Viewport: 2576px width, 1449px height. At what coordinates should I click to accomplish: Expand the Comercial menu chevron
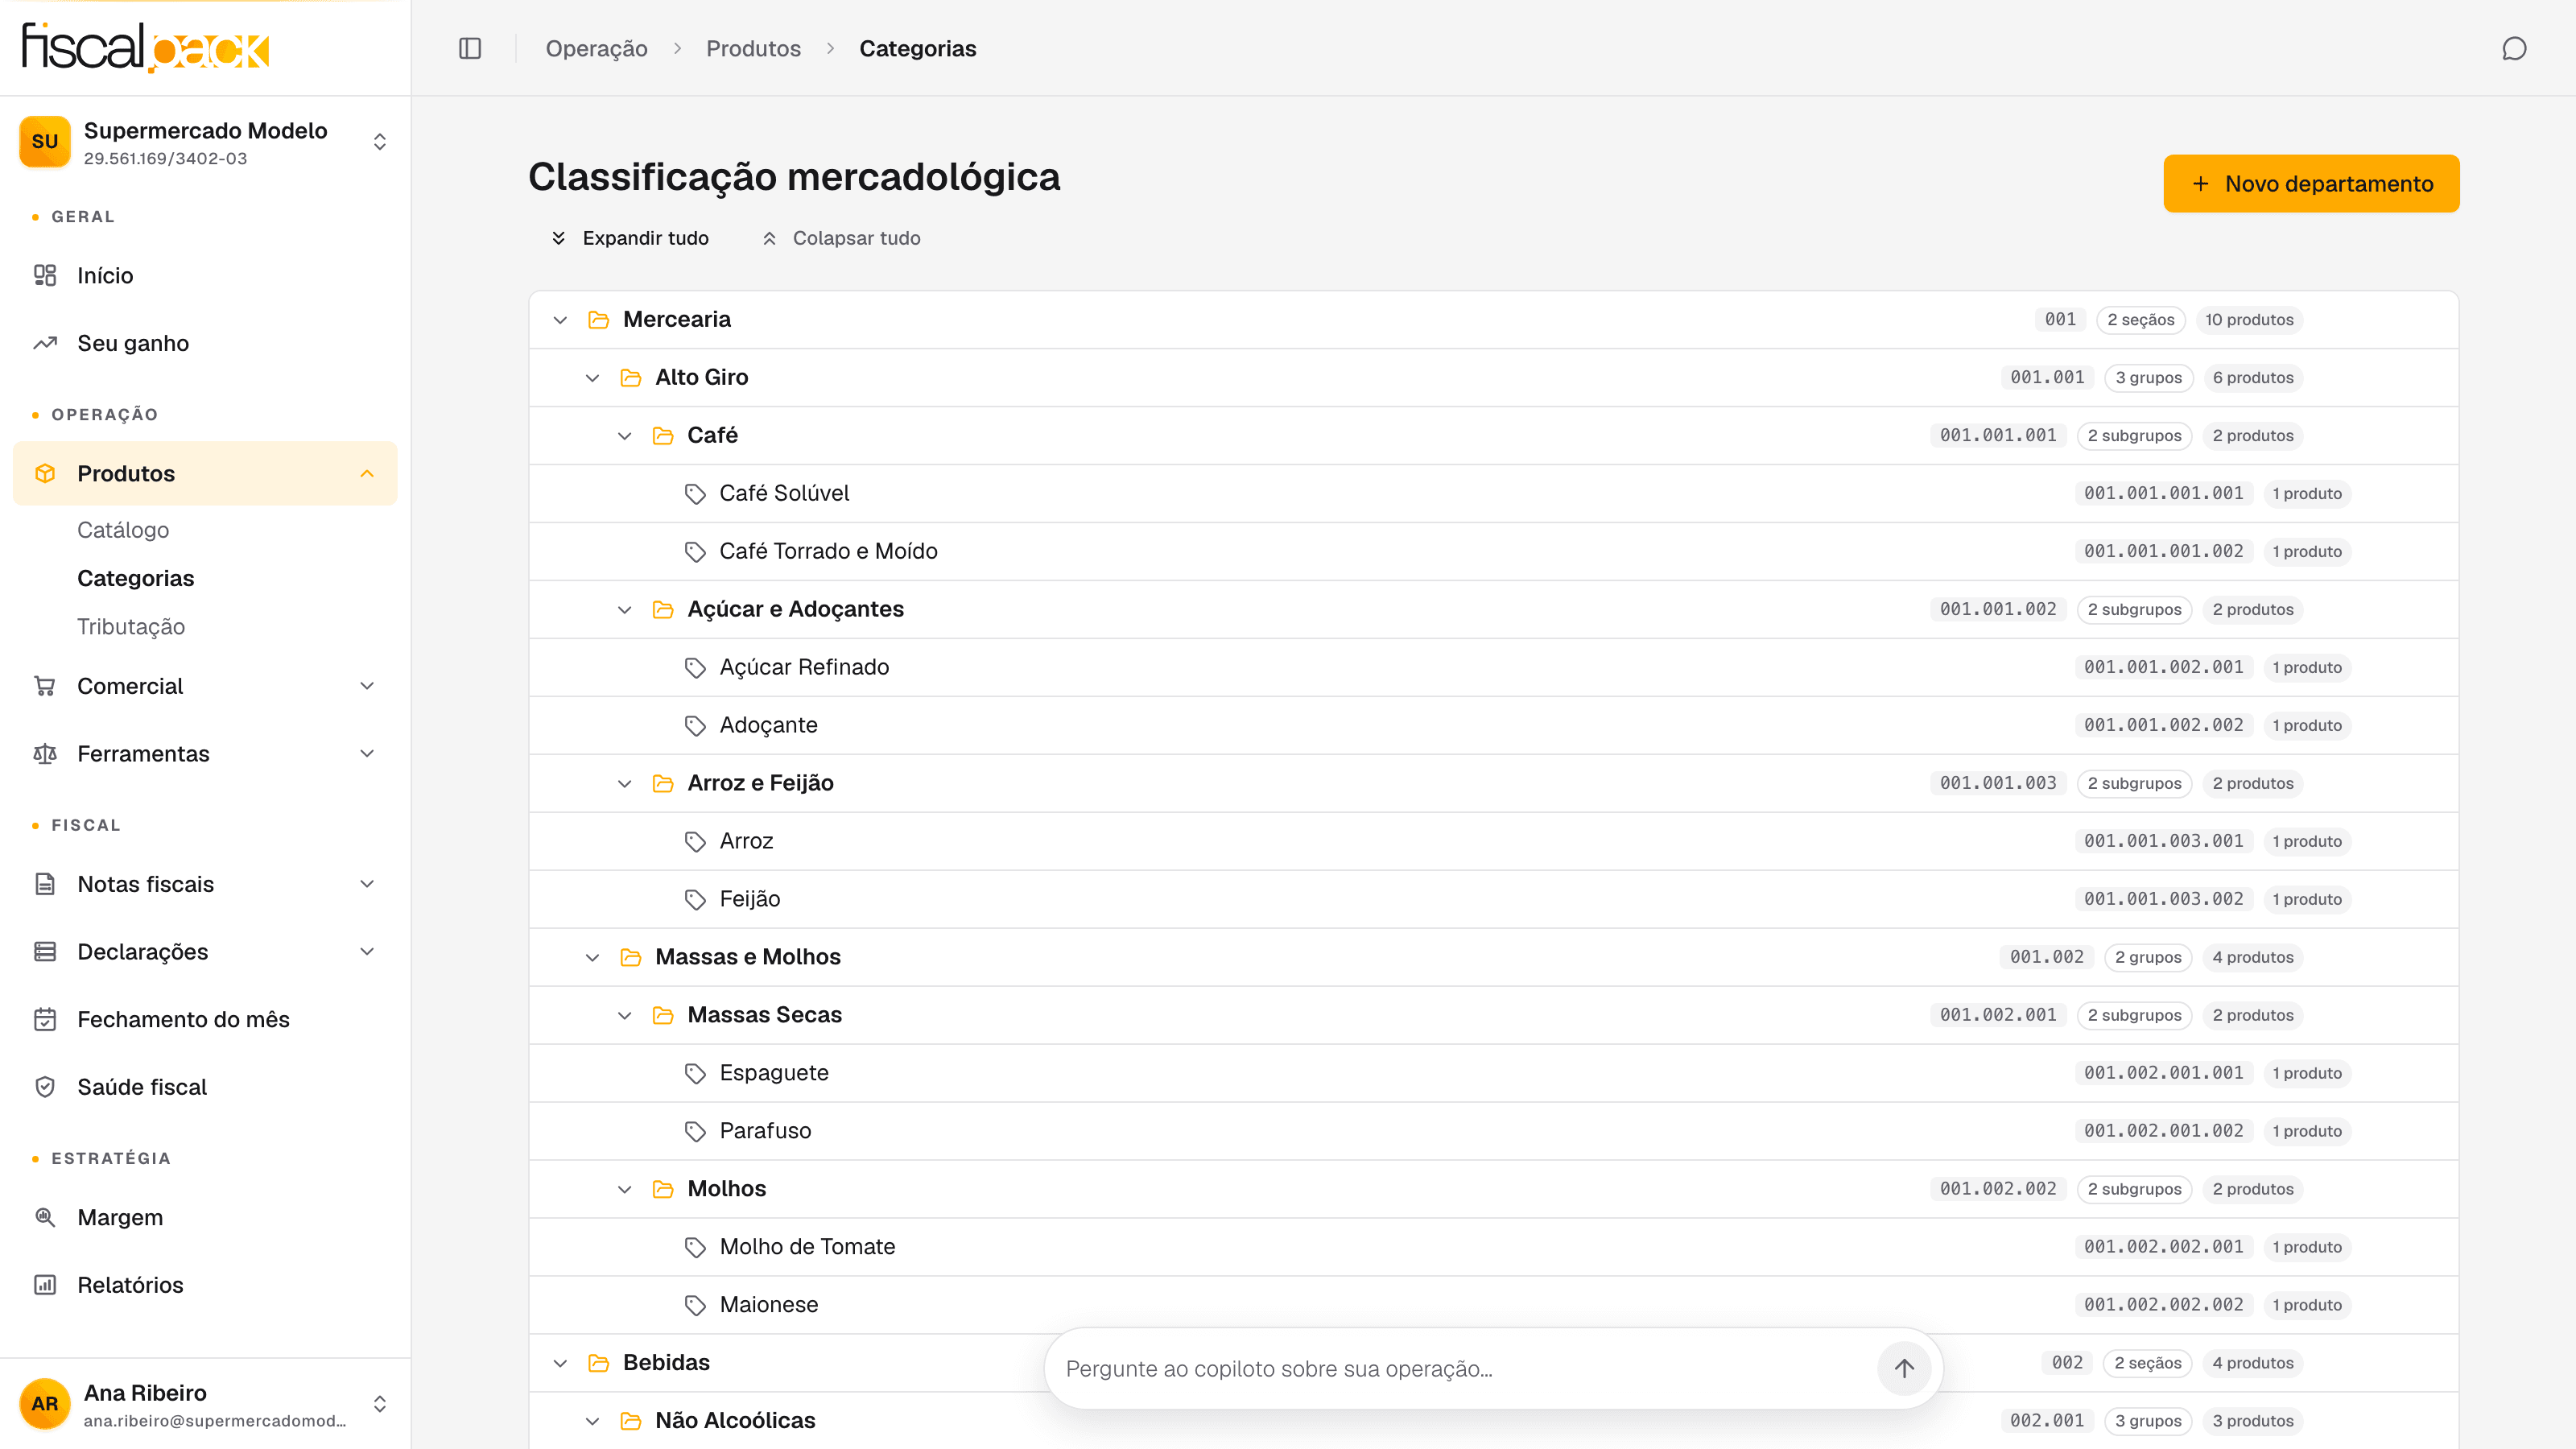point(367,686)
